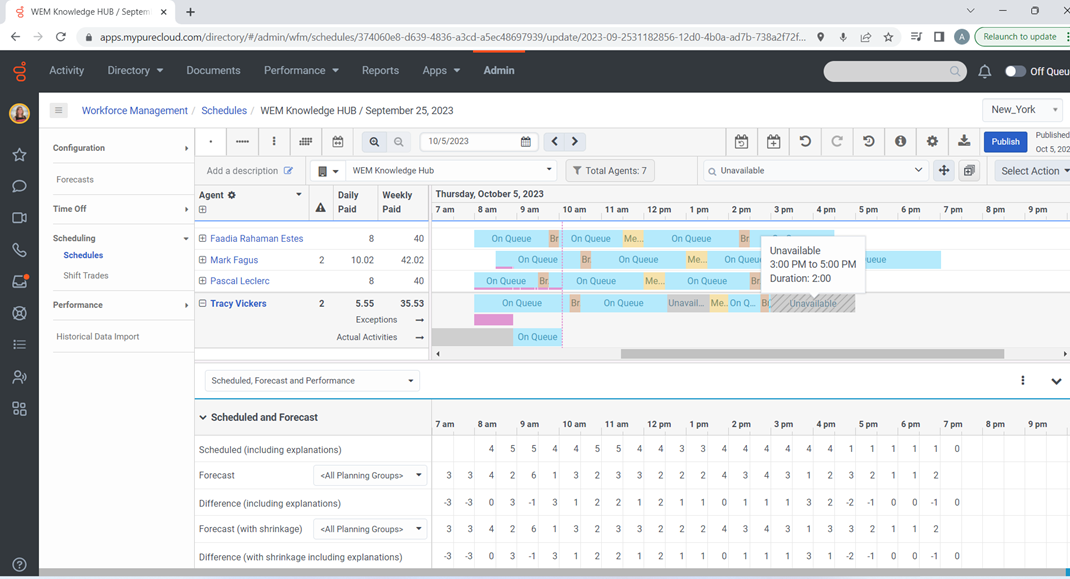Click the undo arrow in schedule toolbar
The image size is (1070, 579).
[x=805, y=142]
